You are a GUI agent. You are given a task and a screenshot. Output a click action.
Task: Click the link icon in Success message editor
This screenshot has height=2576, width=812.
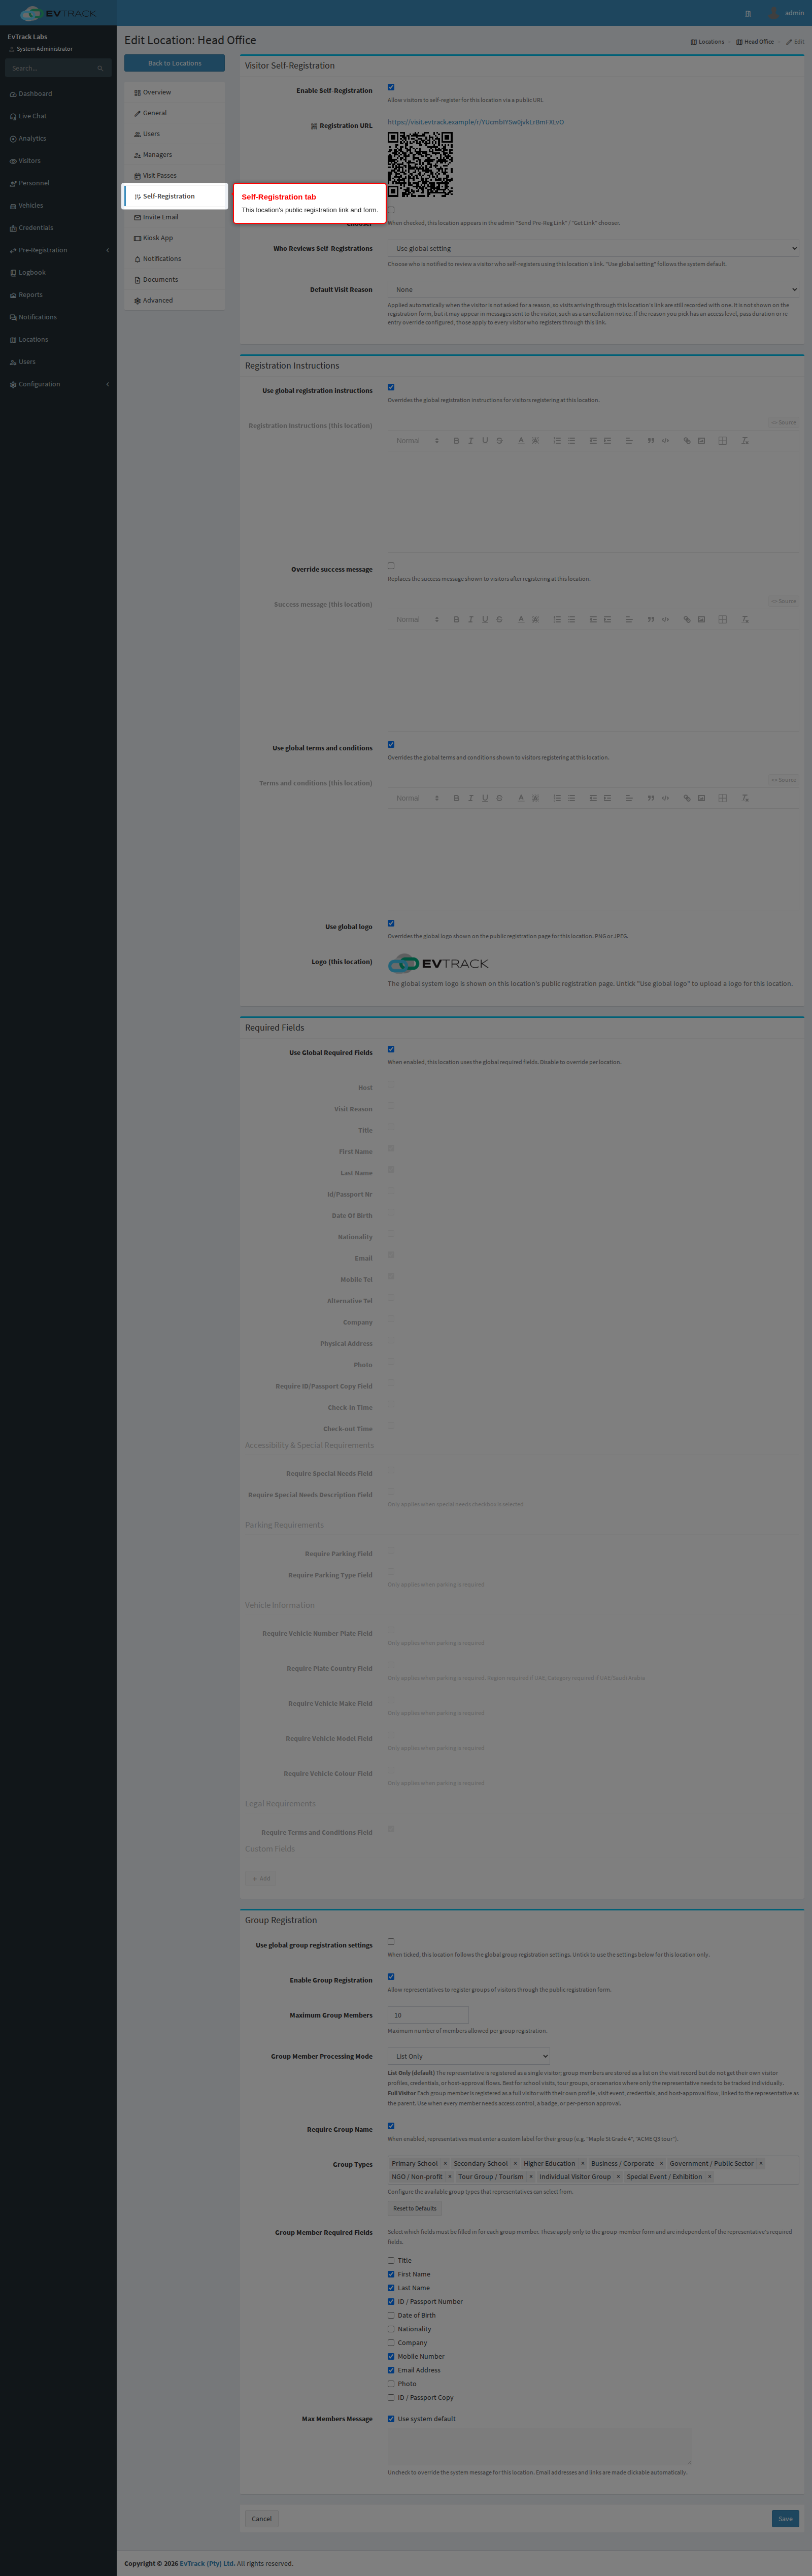686,620
